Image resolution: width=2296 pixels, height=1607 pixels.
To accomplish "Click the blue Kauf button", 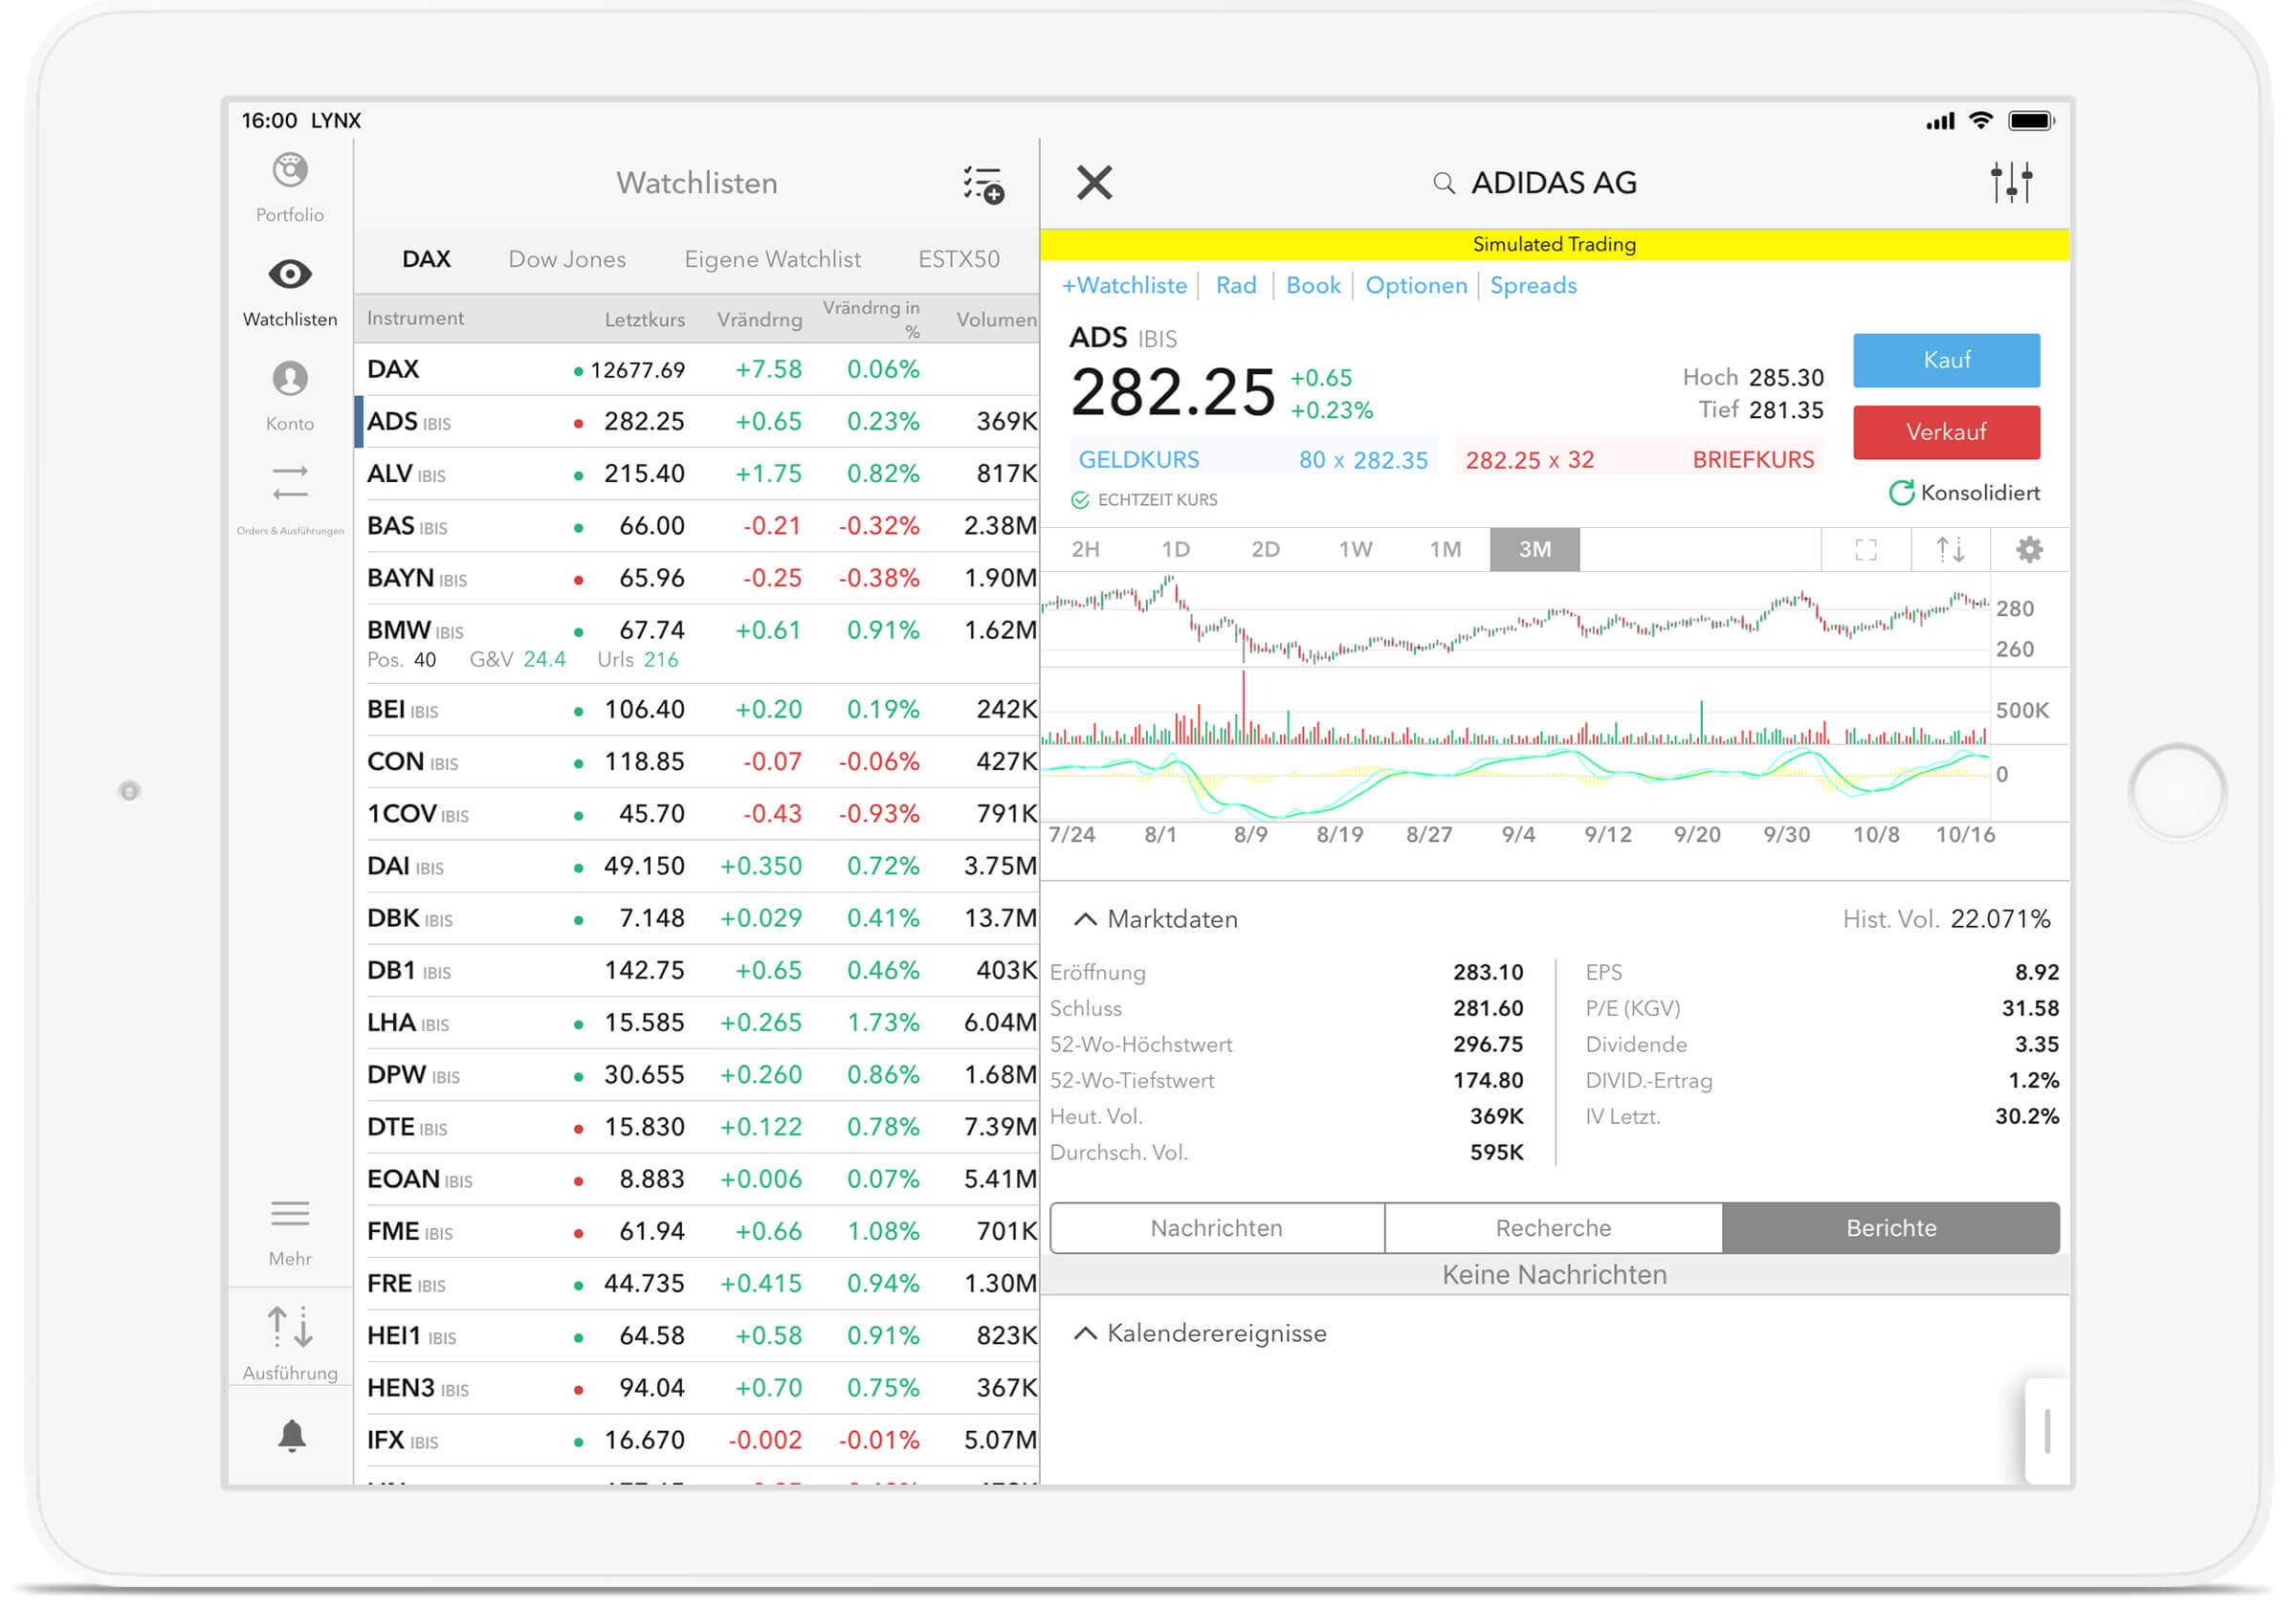I will coord(1946,360).
